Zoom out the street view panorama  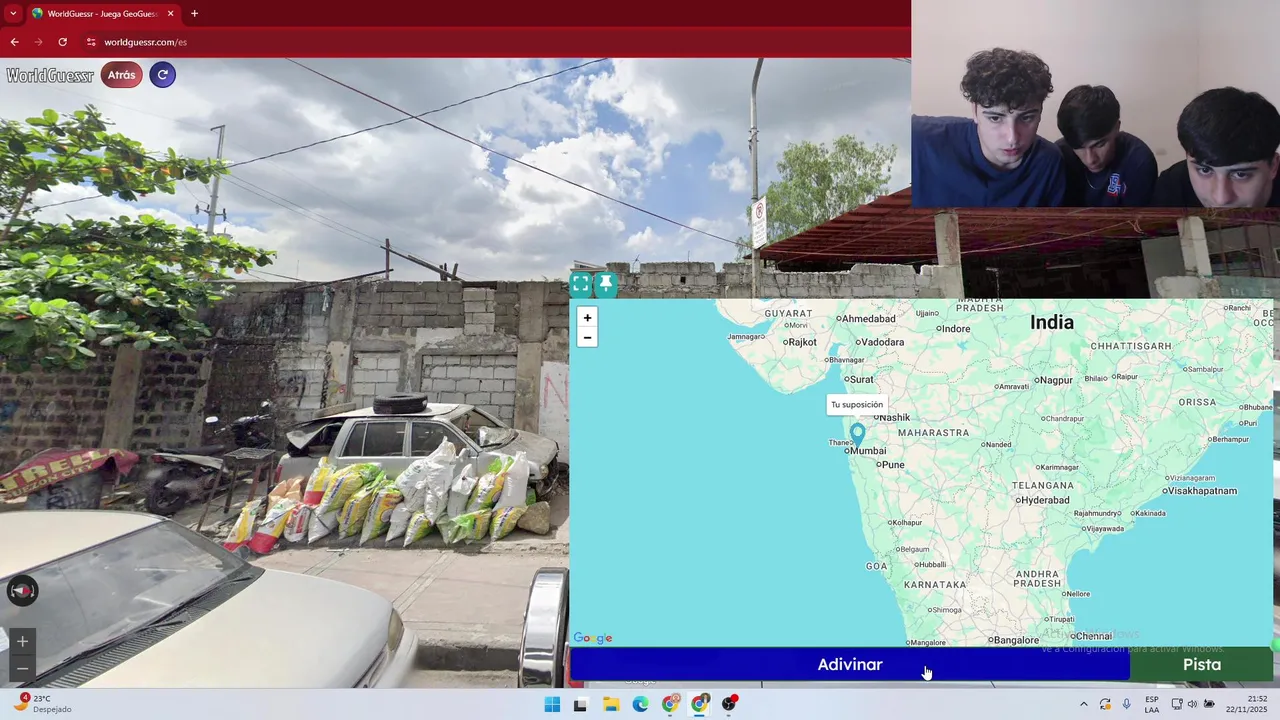[22, 668]
